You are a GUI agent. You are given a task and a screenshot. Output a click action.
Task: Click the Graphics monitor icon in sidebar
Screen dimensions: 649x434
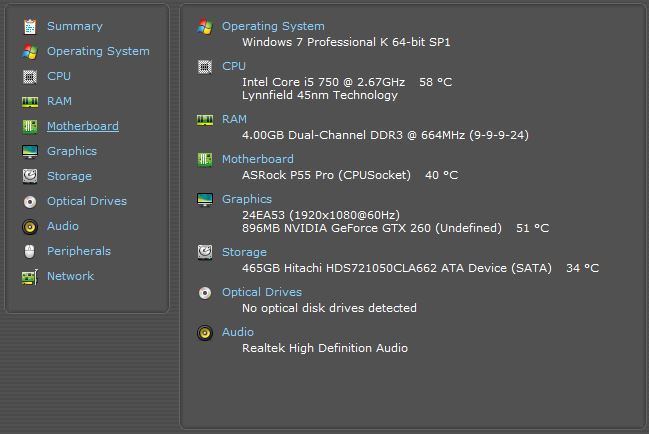[29, 151]
